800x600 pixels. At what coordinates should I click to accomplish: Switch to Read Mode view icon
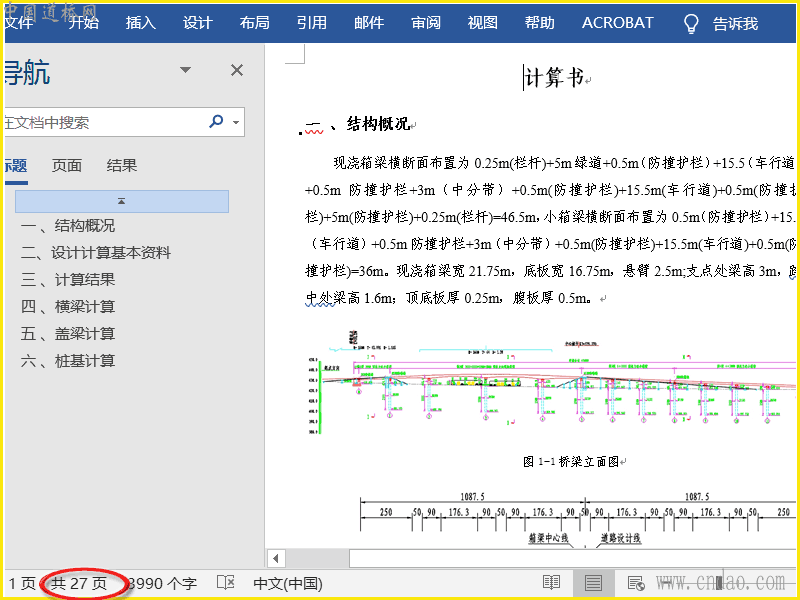551,582
